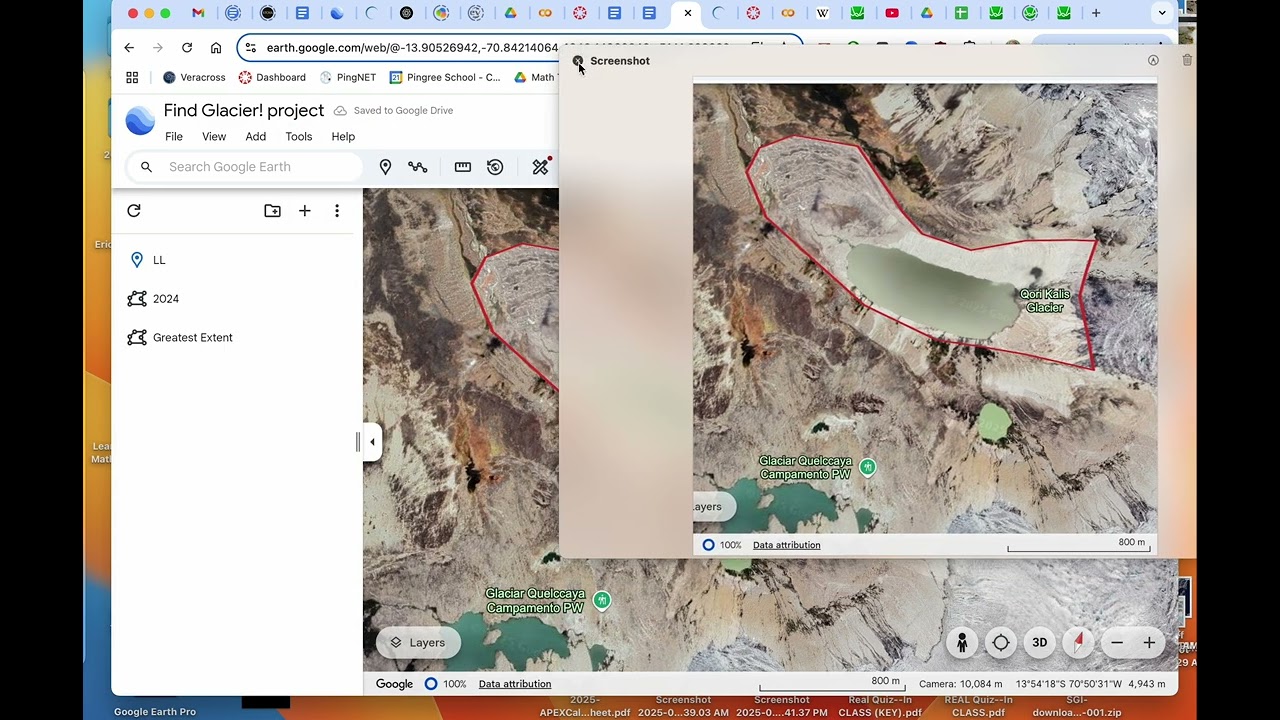Screen dimensions: 1280x720
Task: Toggle 3D view mode
Action: [1040, 643]
